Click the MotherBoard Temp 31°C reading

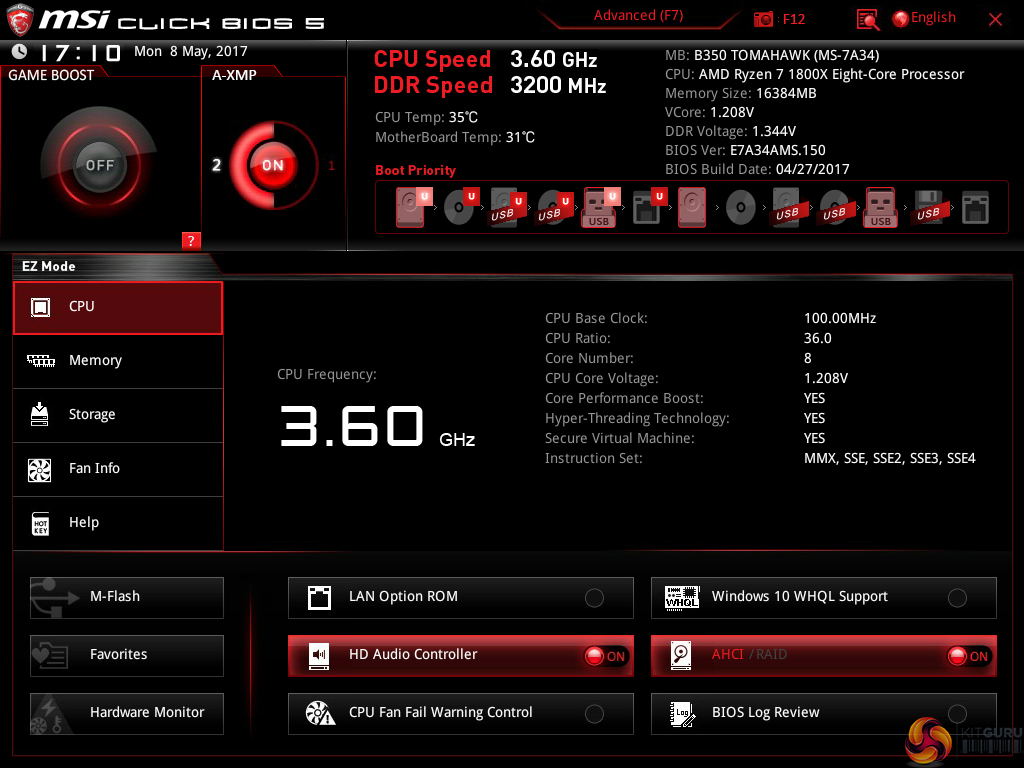point(455,138)
